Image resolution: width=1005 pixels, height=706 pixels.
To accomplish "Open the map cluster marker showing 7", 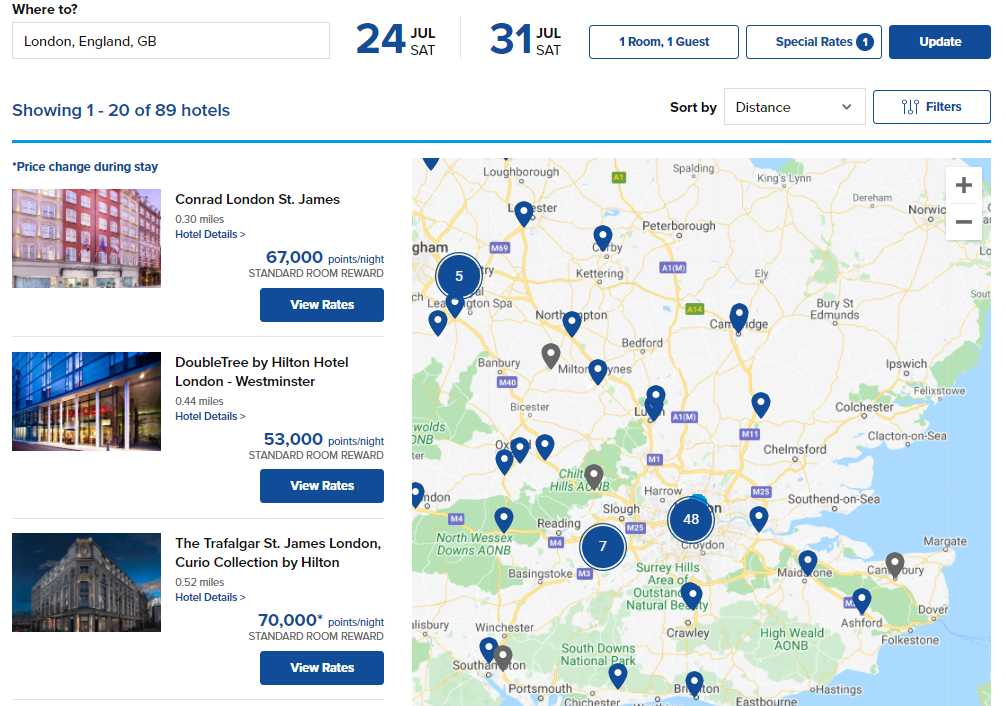I will click(x=602, y=546).
